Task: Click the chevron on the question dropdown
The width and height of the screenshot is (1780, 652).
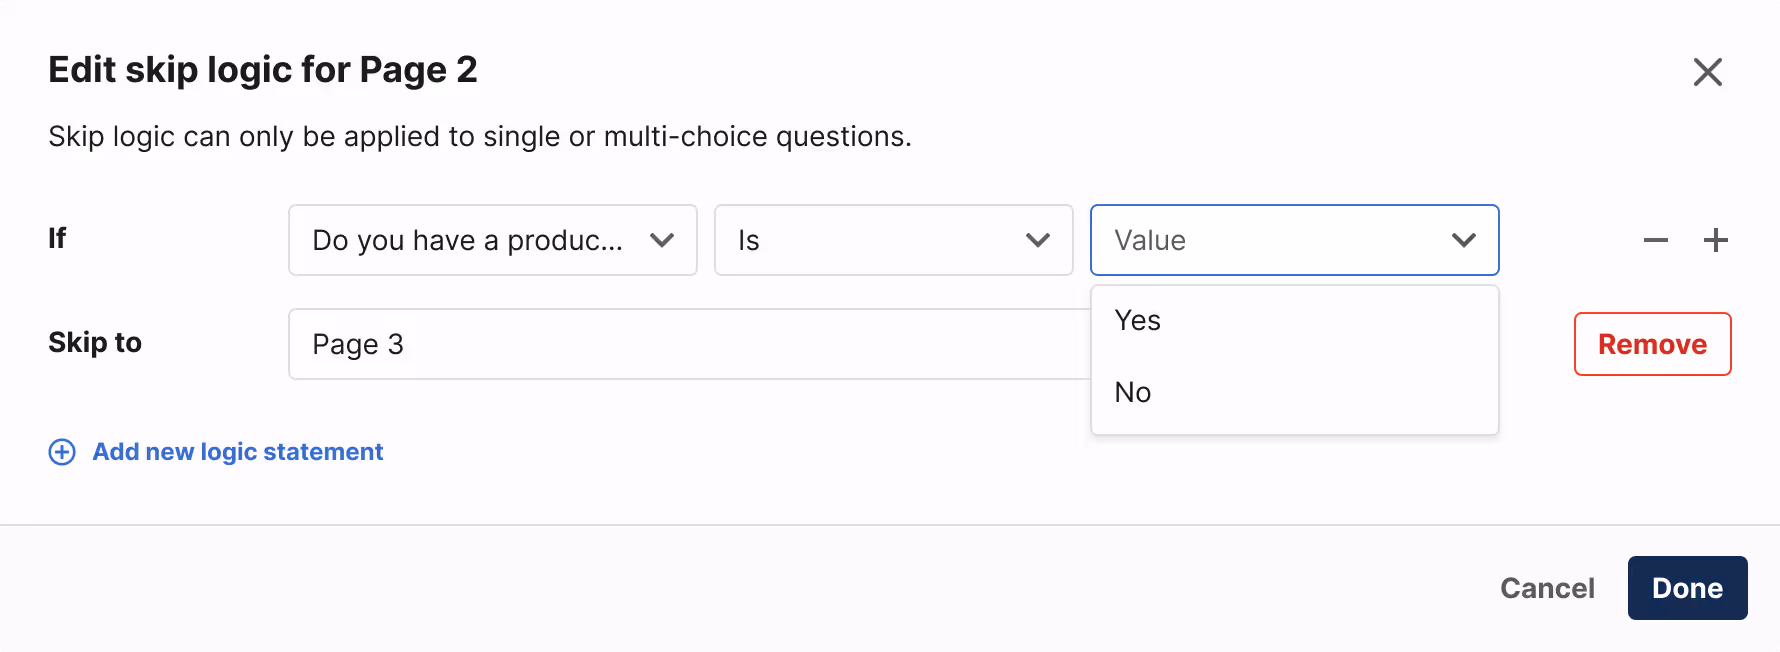Action: pos(662,240)
